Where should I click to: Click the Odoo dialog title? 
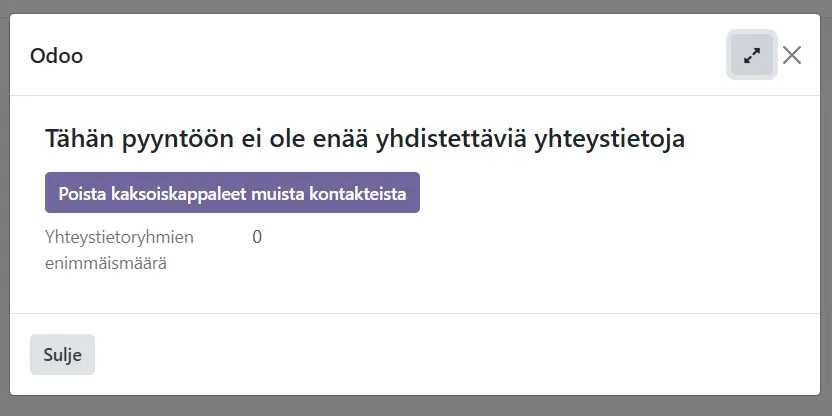click(x=56, y=56)
